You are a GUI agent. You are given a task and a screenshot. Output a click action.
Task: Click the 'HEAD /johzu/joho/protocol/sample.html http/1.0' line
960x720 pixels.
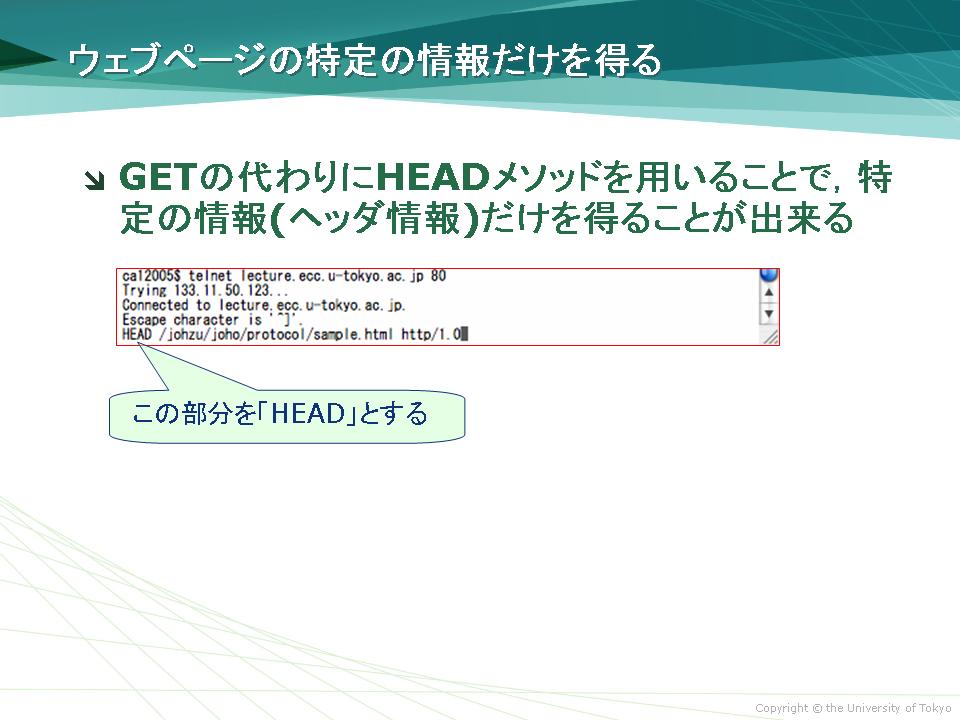291,335
